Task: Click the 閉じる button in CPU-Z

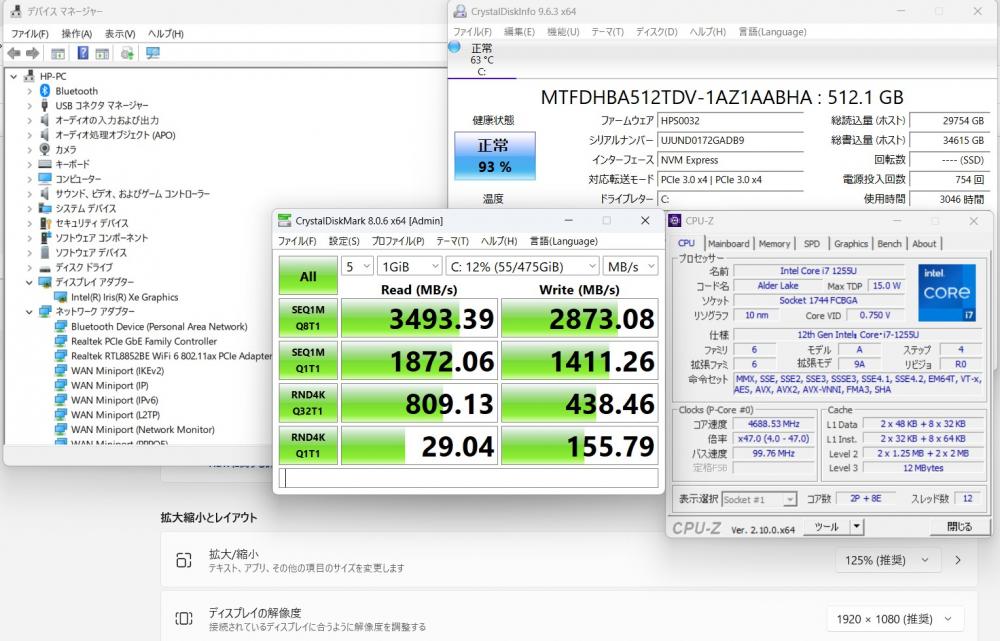Action: (x=959, y=527)
